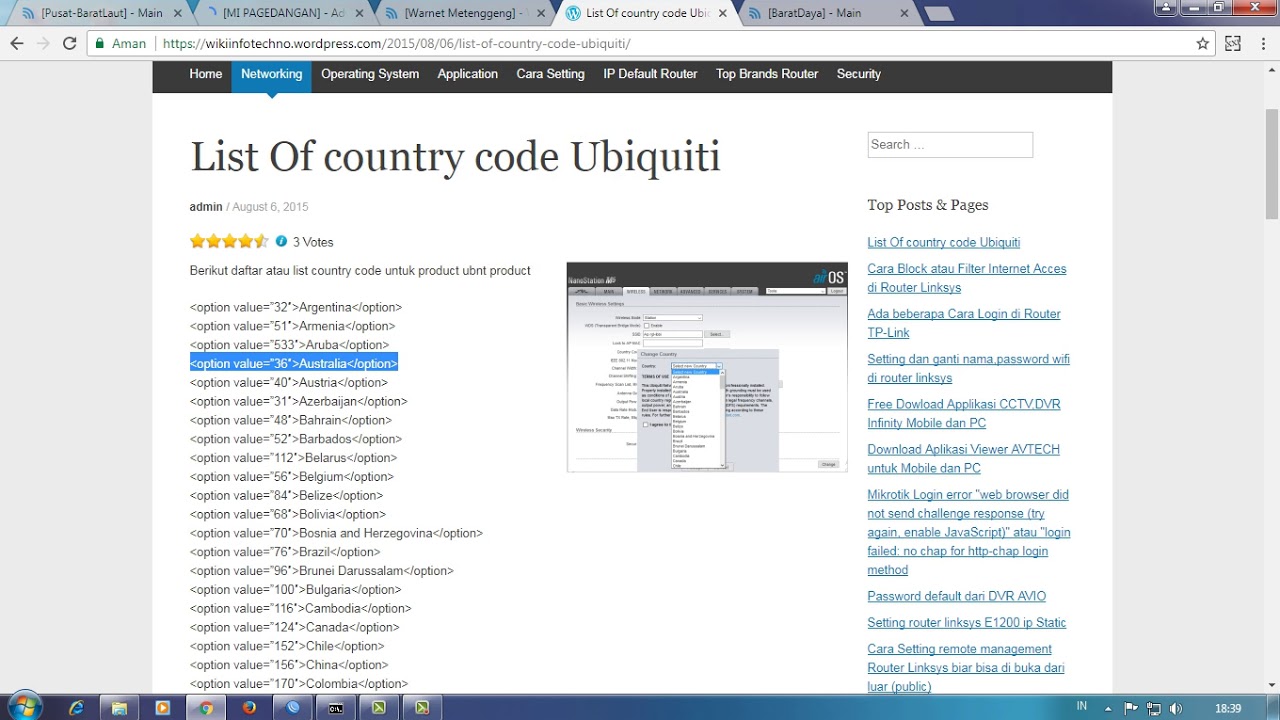Click the browser forward arrow

pyautogui.click(x=43, y=44)
